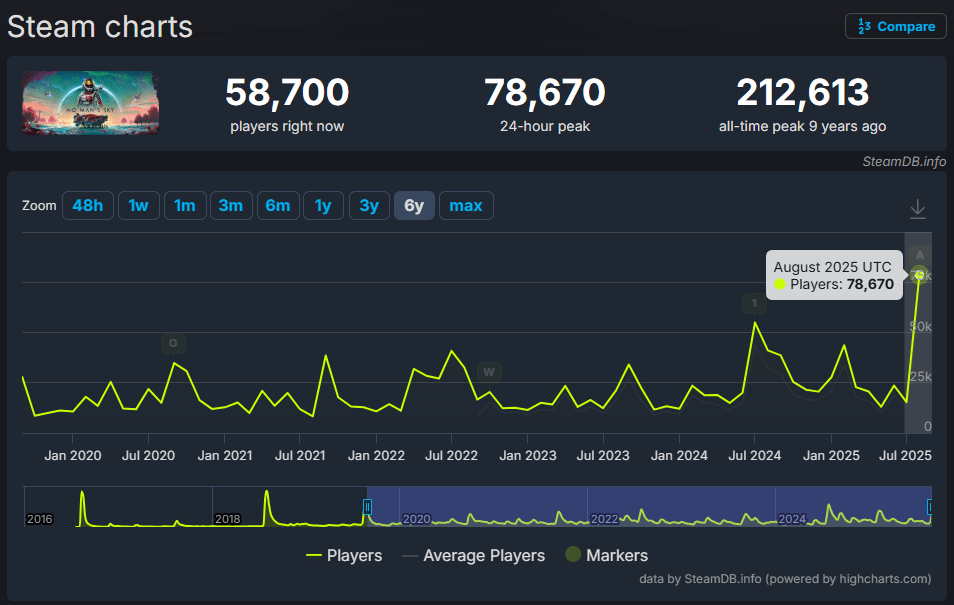
Task: Choose the 1y zoom option
Action: (323, 206)
